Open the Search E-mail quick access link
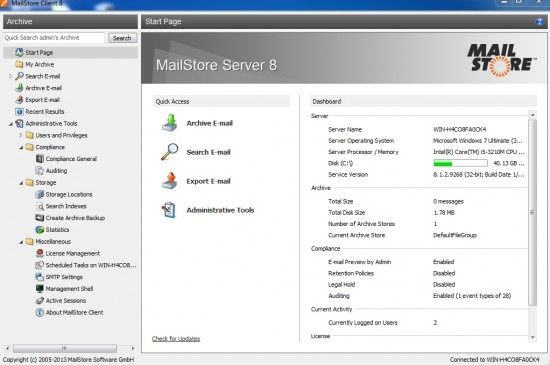 point(208,152)
